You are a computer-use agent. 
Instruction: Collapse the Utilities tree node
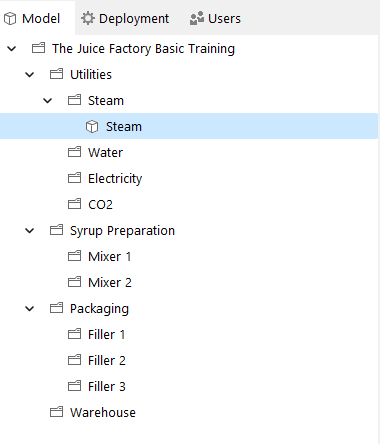click(x=30, y=75)
